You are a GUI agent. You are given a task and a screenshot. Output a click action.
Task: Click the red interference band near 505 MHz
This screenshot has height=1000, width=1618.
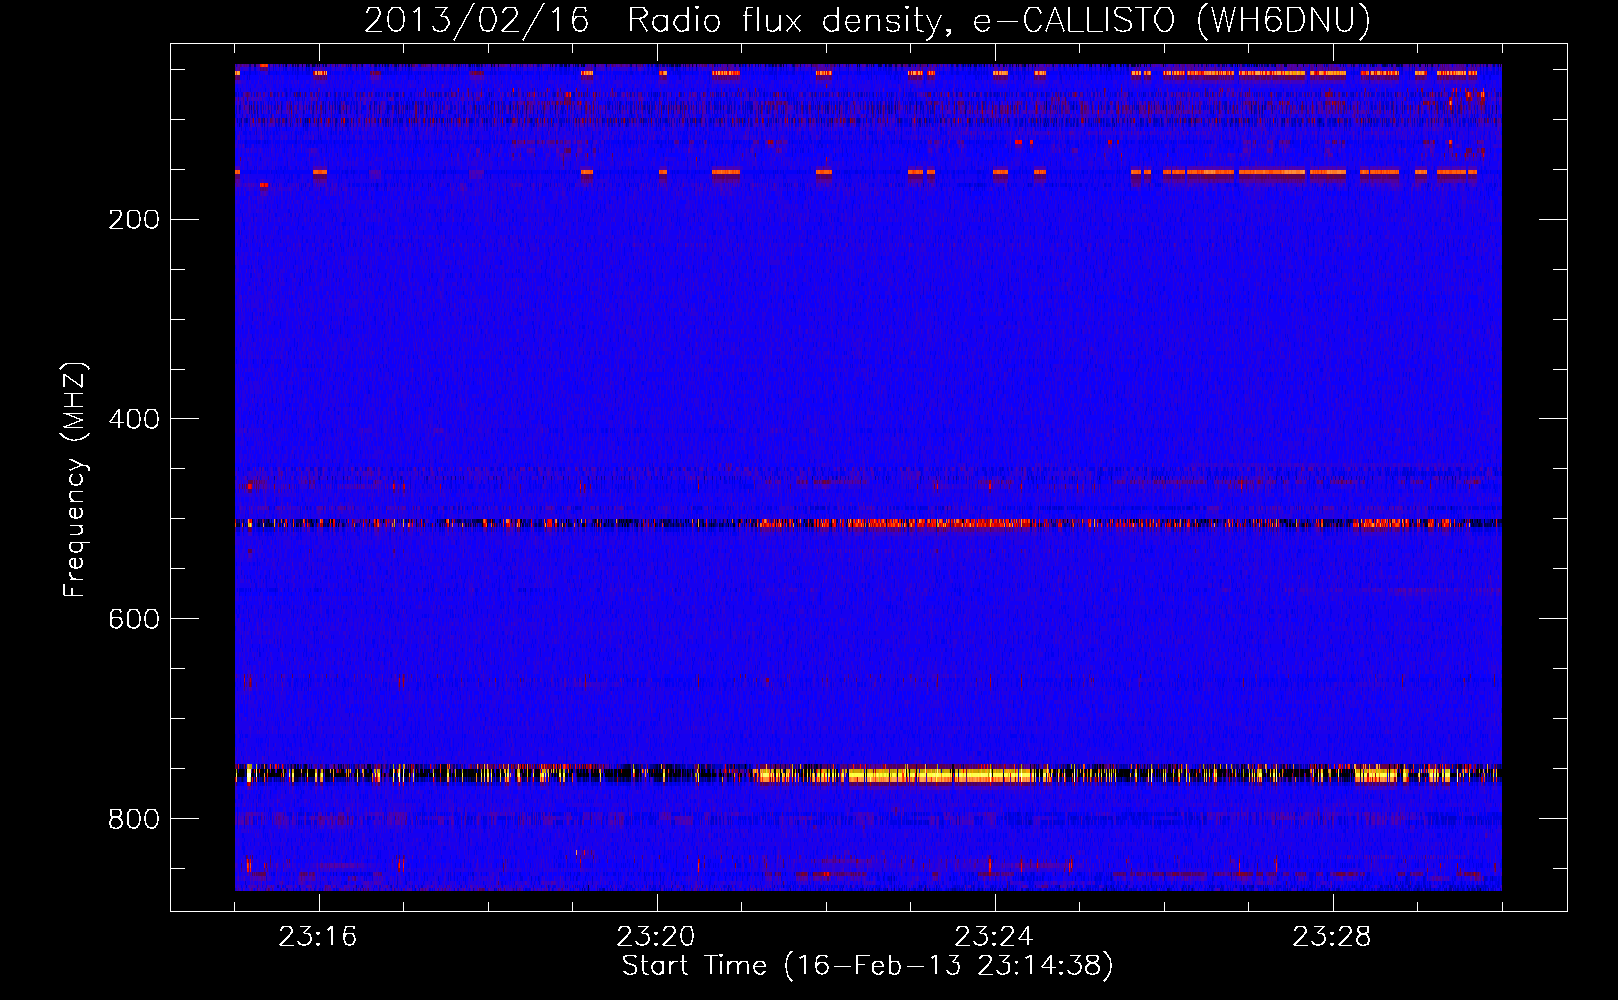point(868,523)
